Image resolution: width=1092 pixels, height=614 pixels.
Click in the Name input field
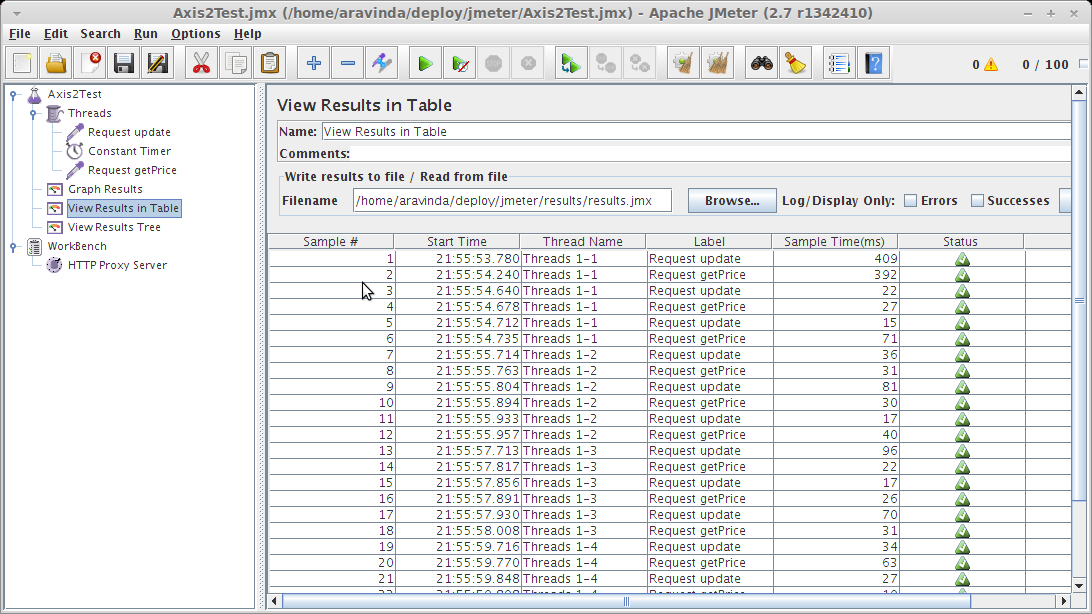[x=696, y=132]
